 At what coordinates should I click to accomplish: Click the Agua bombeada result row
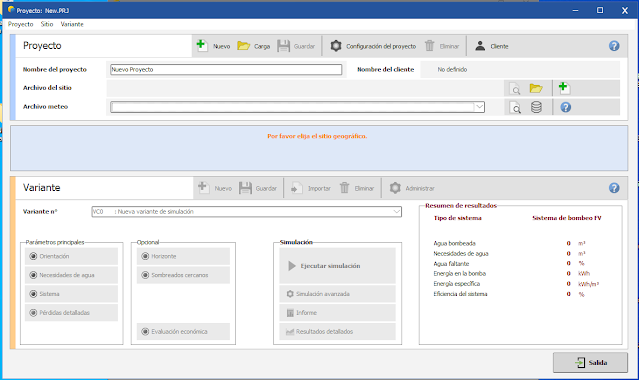(x=509, y=243)
